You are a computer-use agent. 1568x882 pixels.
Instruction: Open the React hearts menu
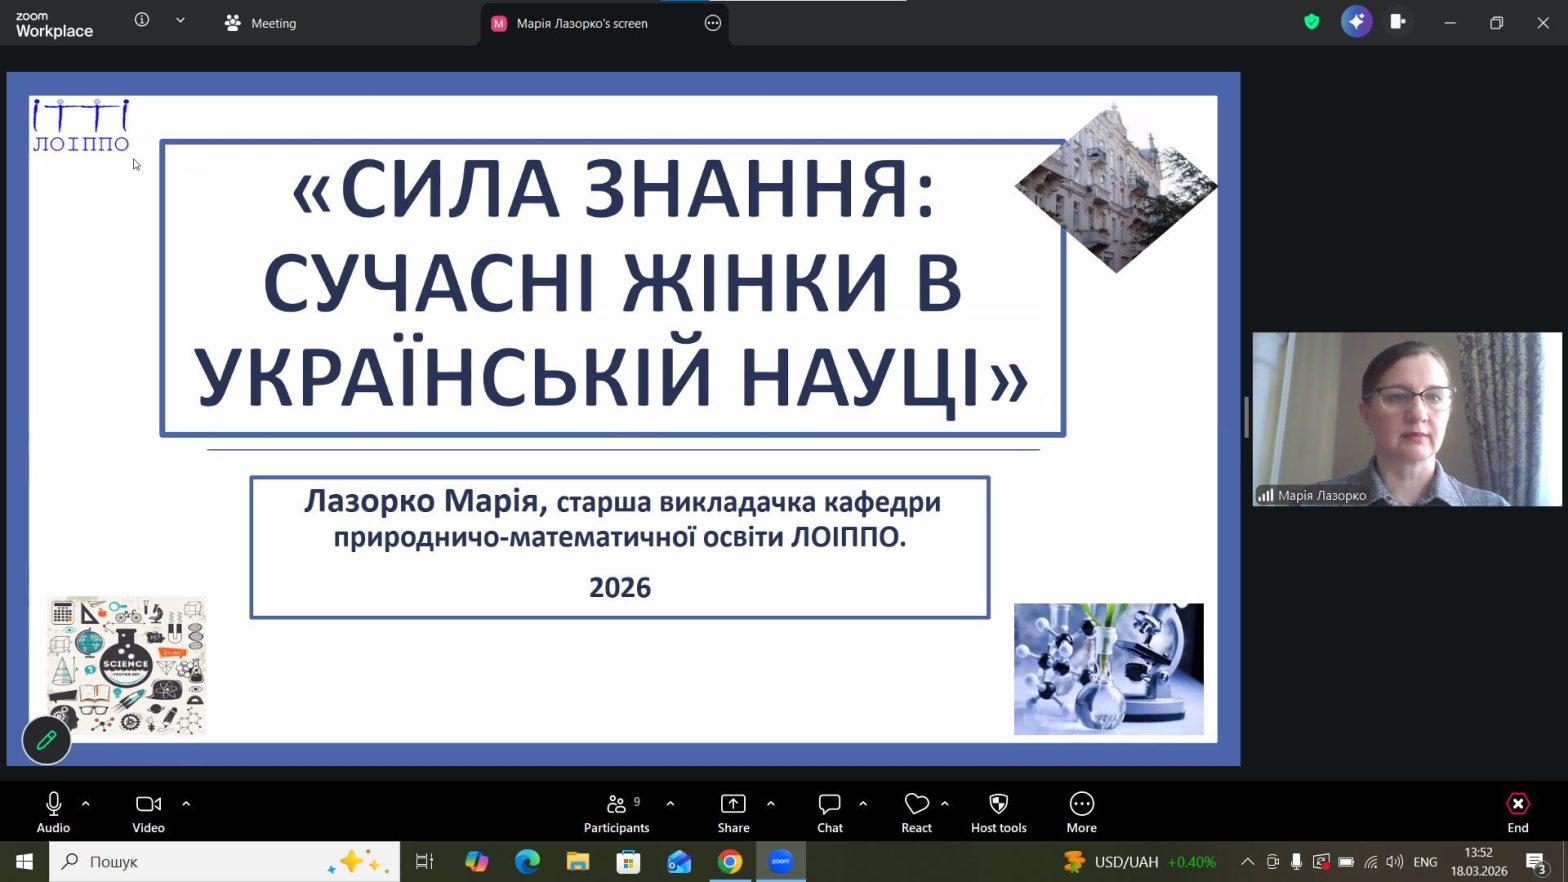(x=916, y=812)
